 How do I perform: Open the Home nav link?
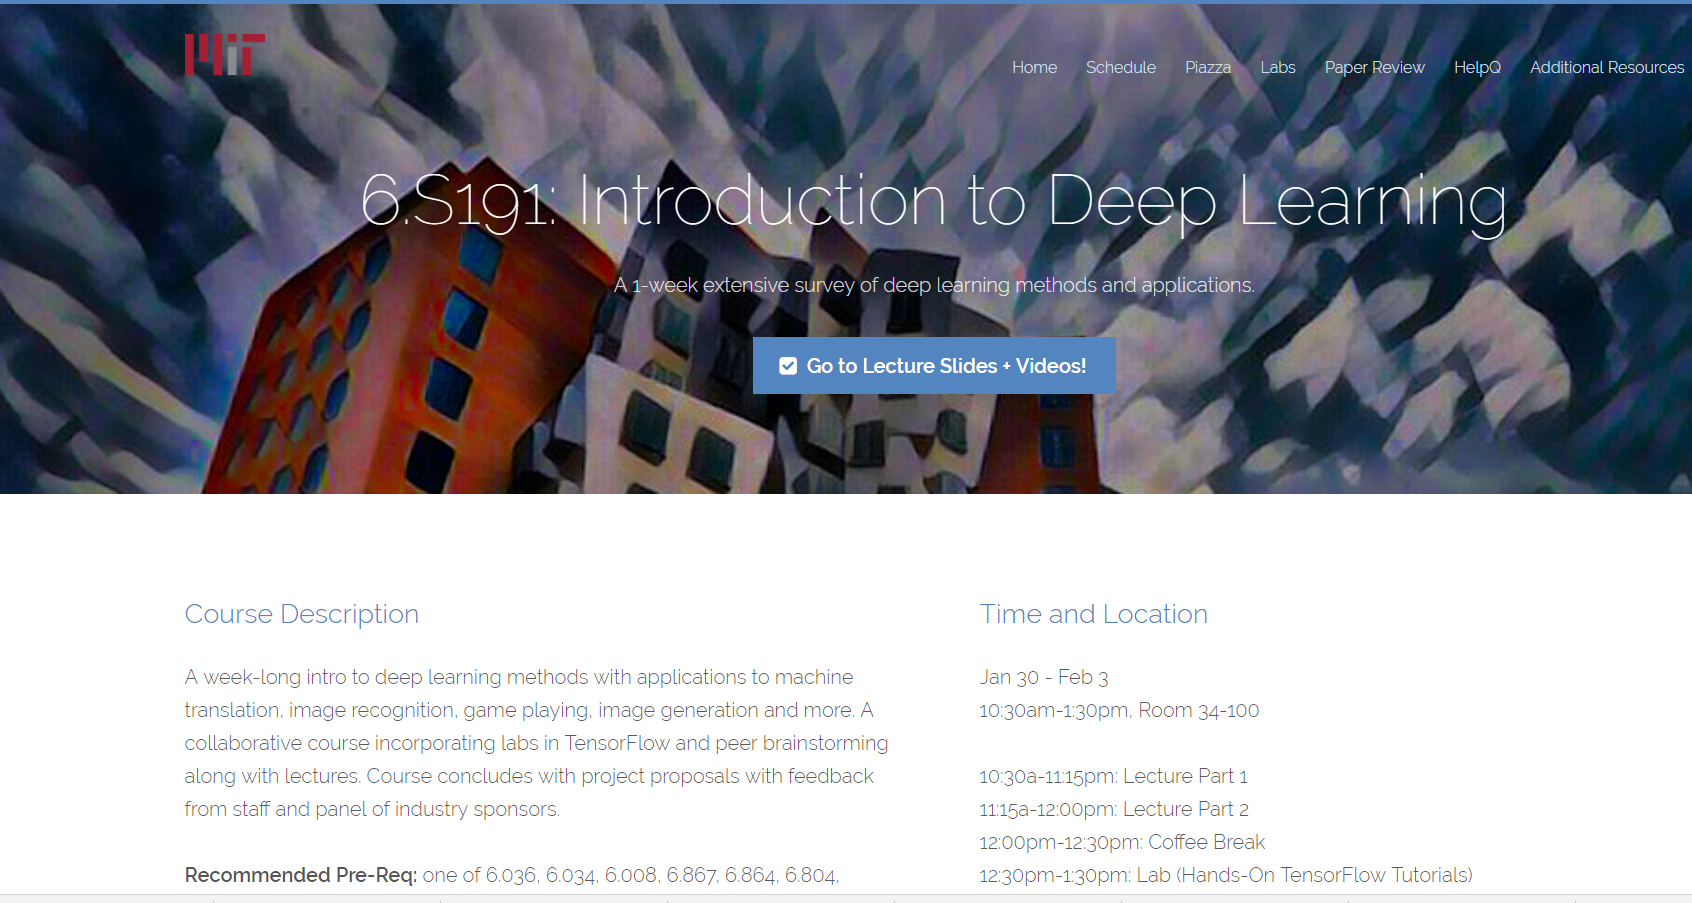[x=1034, y=67]
